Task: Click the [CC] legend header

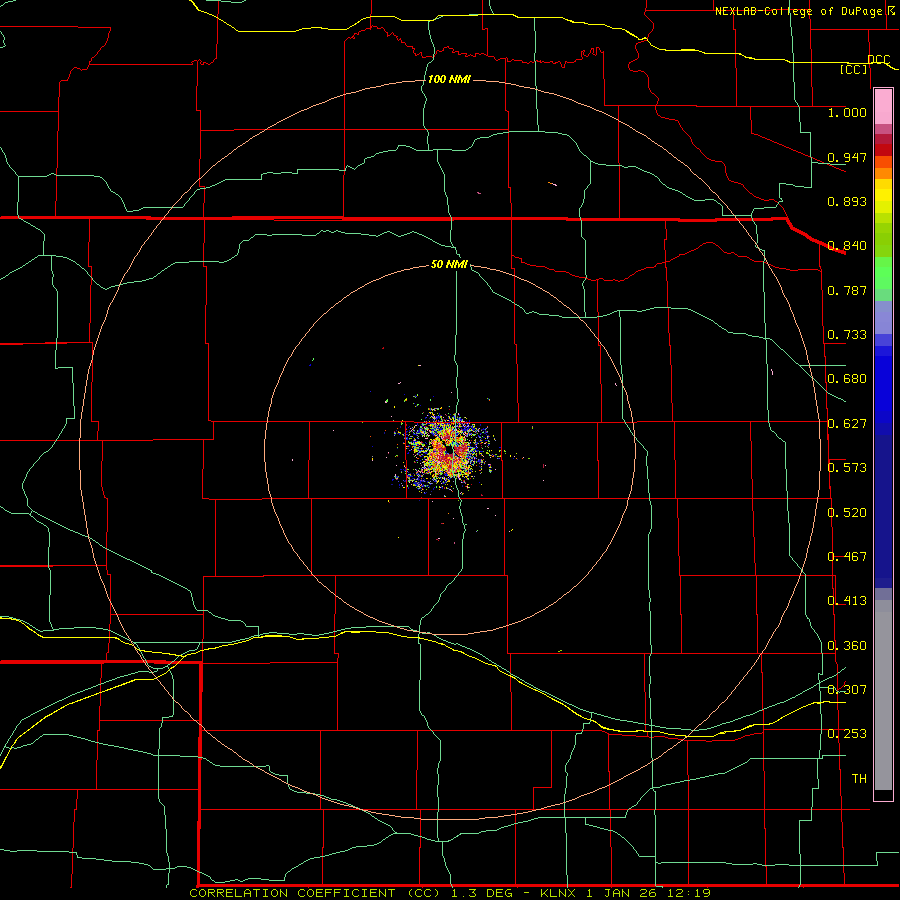Action: pos(854,69)
